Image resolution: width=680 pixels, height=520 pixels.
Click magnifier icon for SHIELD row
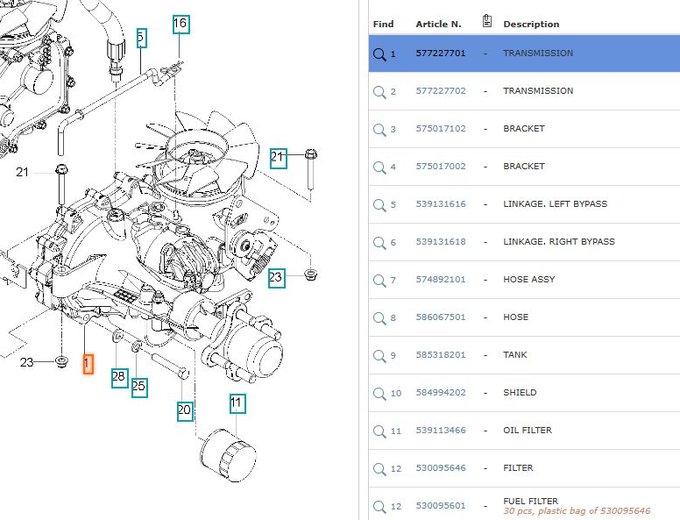pyautogui.click(x=379, y=394)
